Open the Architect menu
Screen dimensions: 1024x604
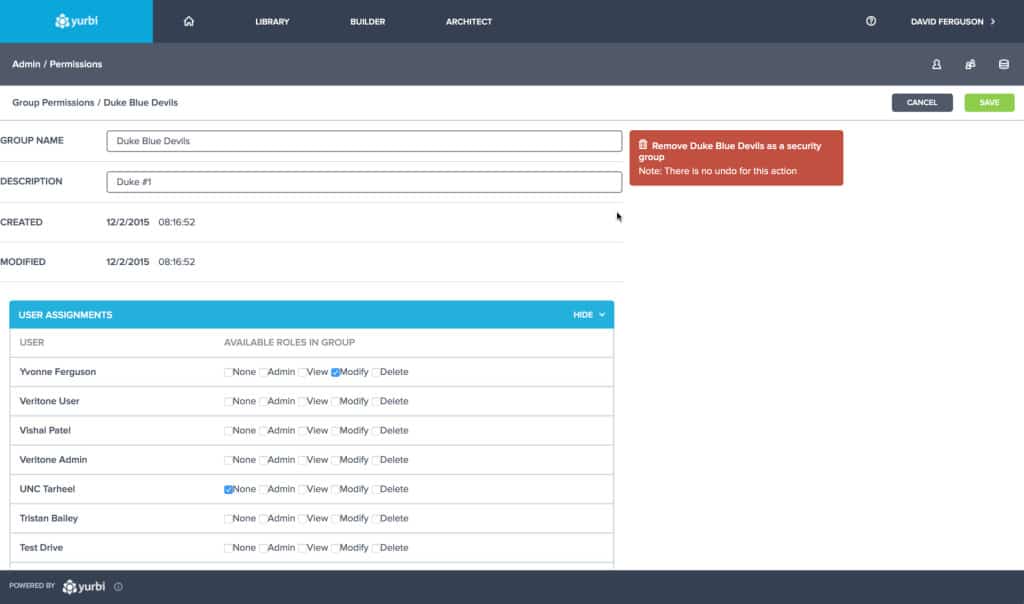pyautogui.click(x=468, y=21)
